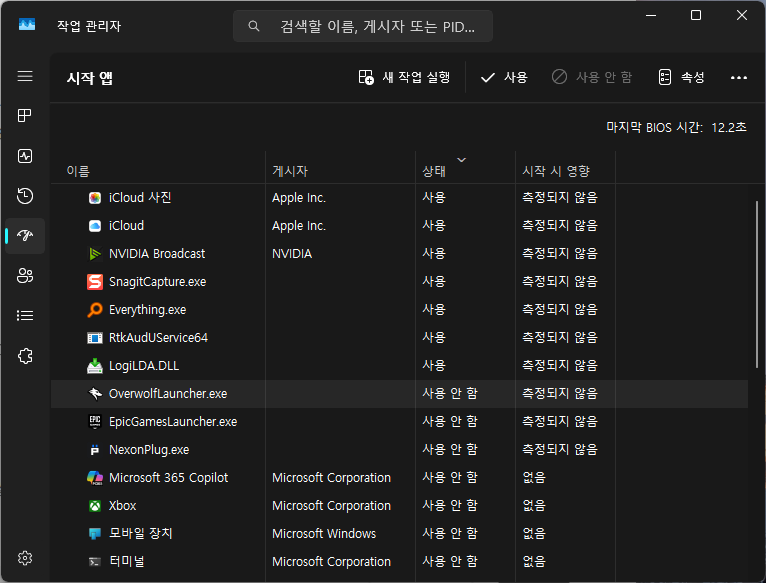Go to the Processes page icon
766x583 pixels.
[24, 116]
